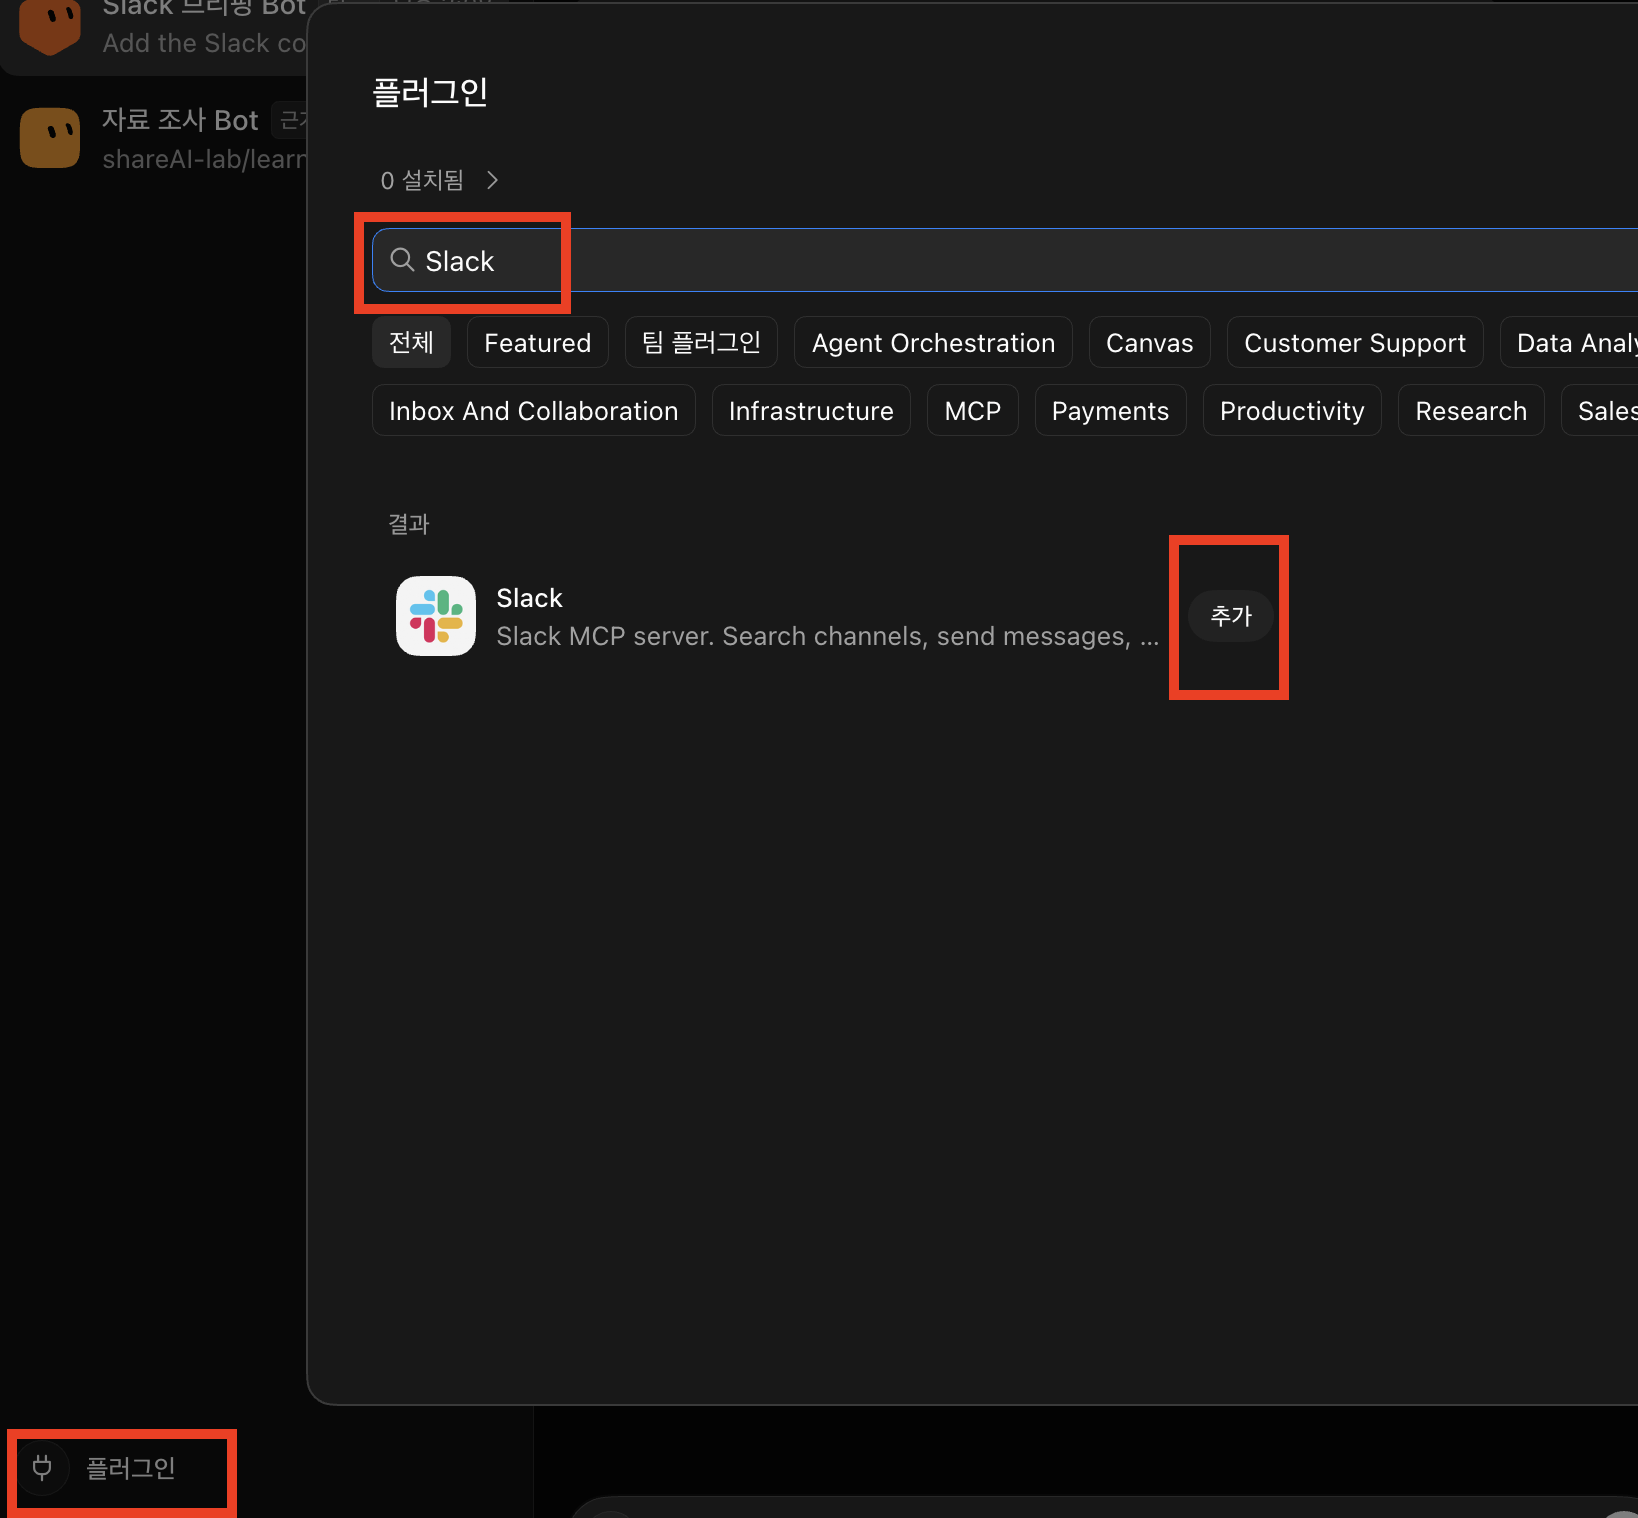Filter by Customer Support category

pyautogui.click(x=1355, y=343)
